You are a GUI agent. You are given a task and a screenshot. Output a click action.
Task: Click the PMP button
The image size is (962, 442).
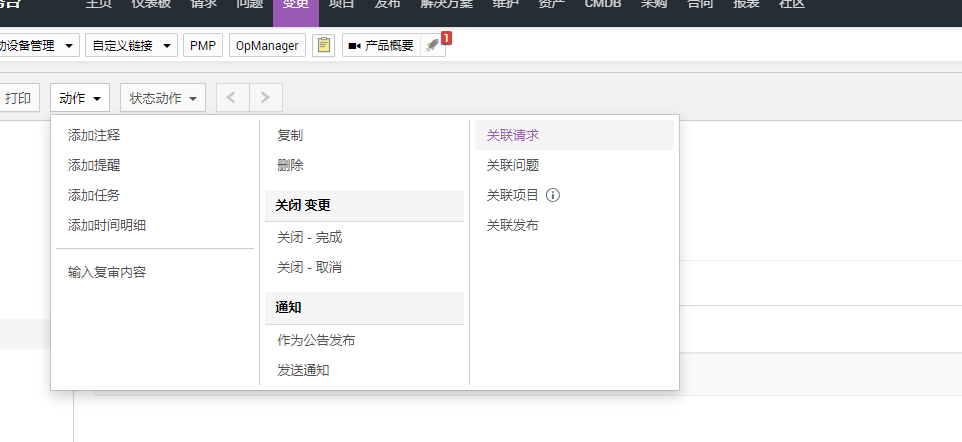(x=203, y=46)
